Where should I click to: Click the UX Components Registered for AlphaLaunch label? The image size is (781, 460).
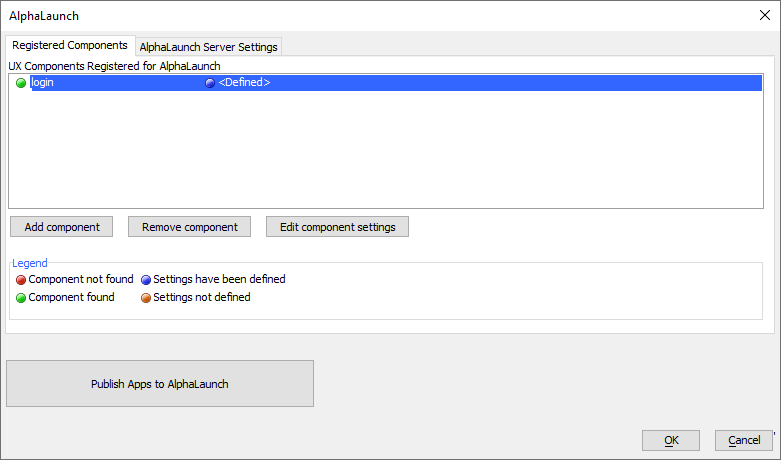pos(114,66)
